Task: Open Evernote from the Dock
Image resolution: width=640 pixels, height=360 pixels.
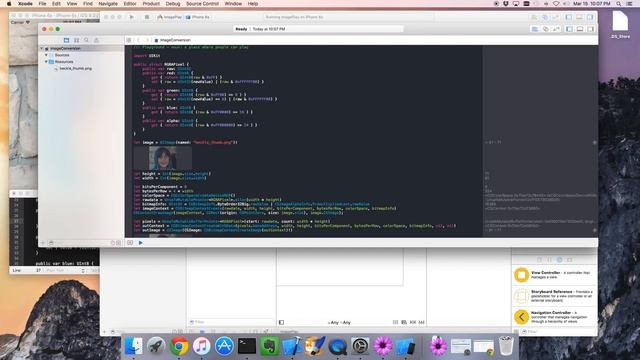Action: point(269,346)
